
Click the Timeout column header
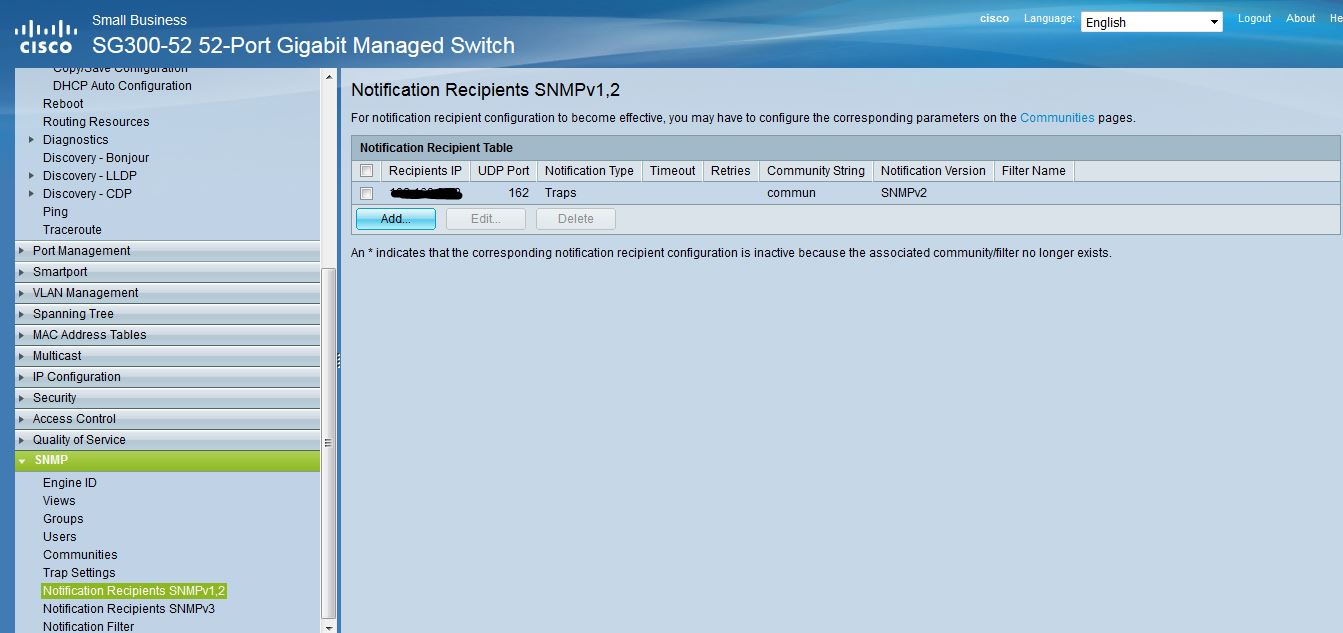(672, 171)
